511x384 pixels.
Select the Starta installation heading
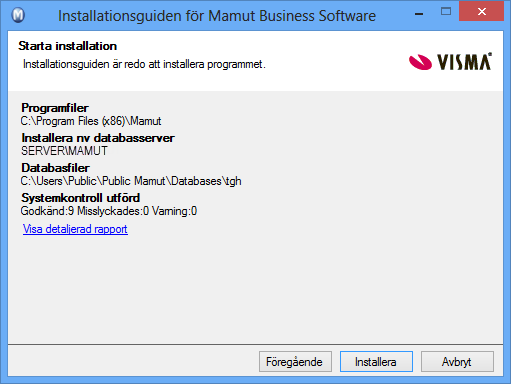point(68,46)
